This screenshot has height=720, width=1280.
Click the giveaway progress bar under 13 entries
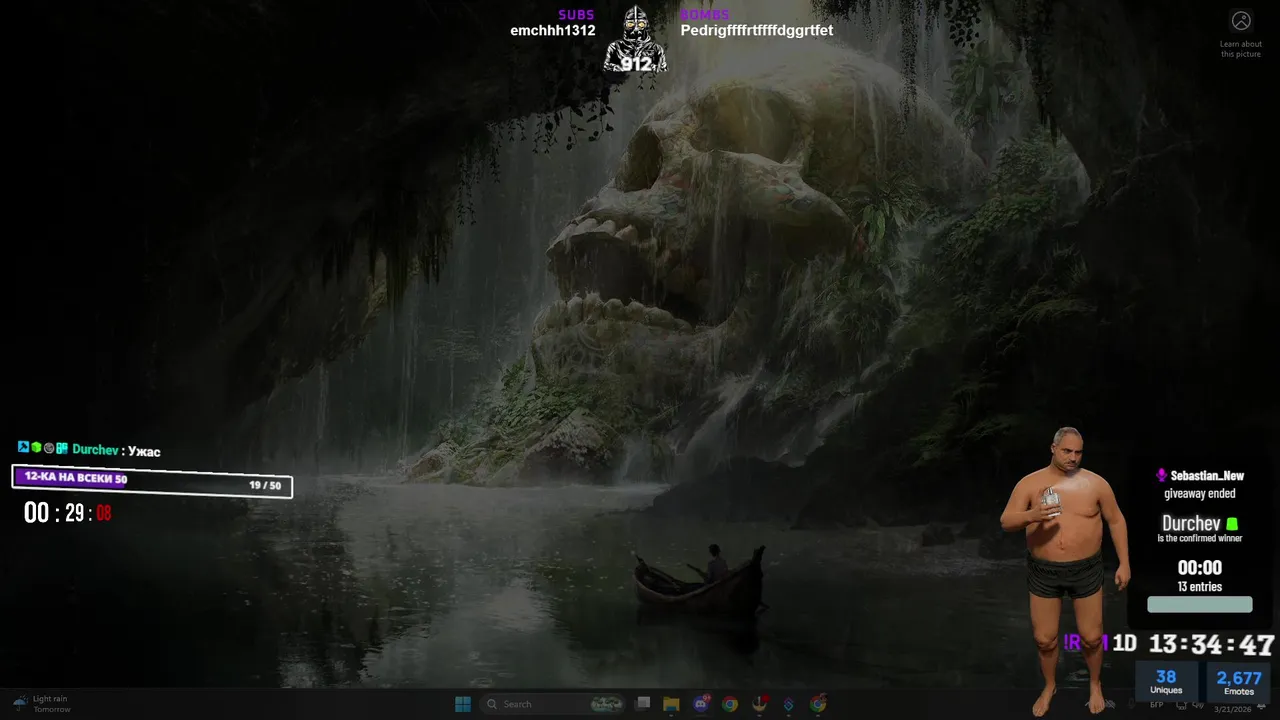click(1199, 605)
